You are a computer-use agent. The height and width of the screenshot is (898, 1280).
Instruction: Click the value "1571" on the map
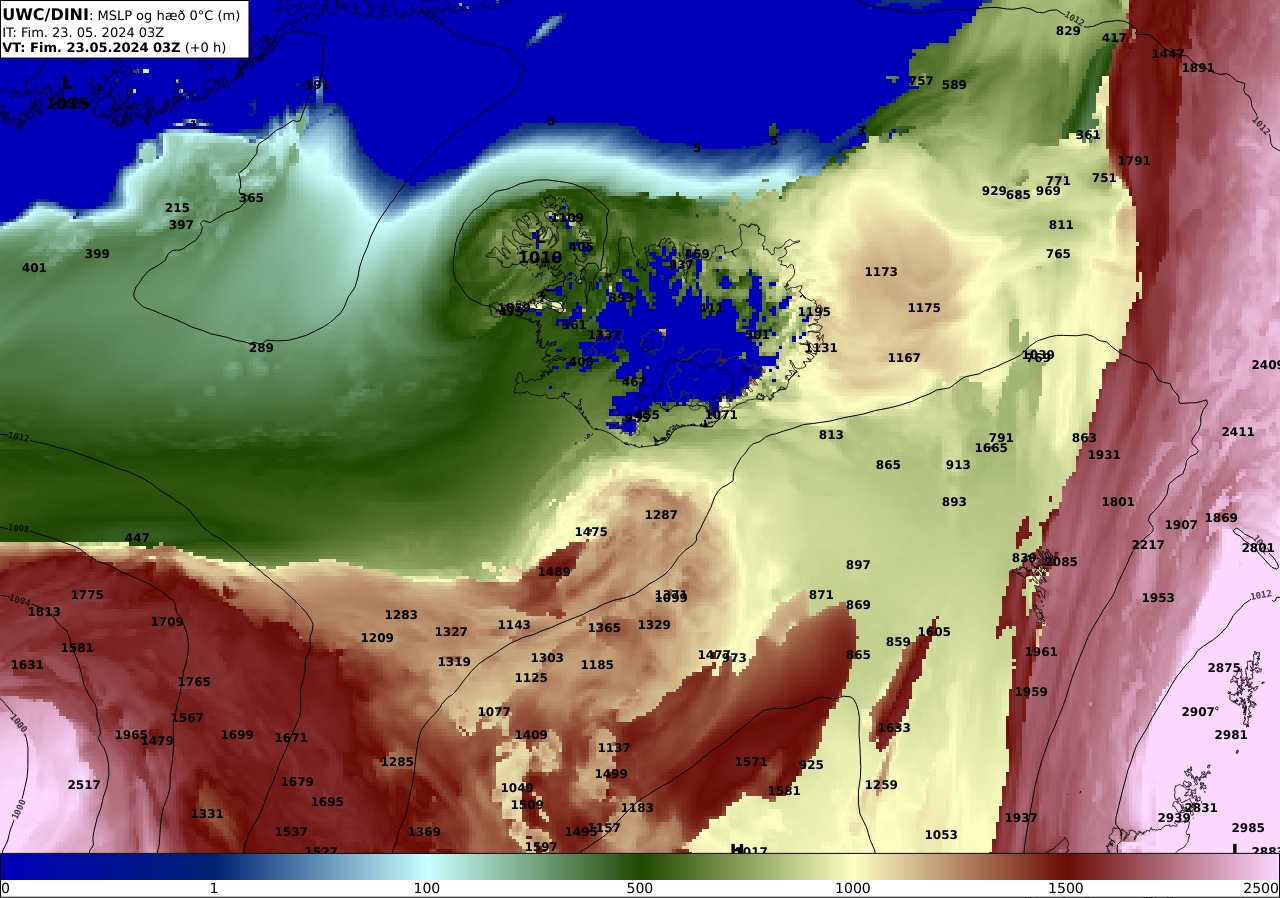point(751,762)
